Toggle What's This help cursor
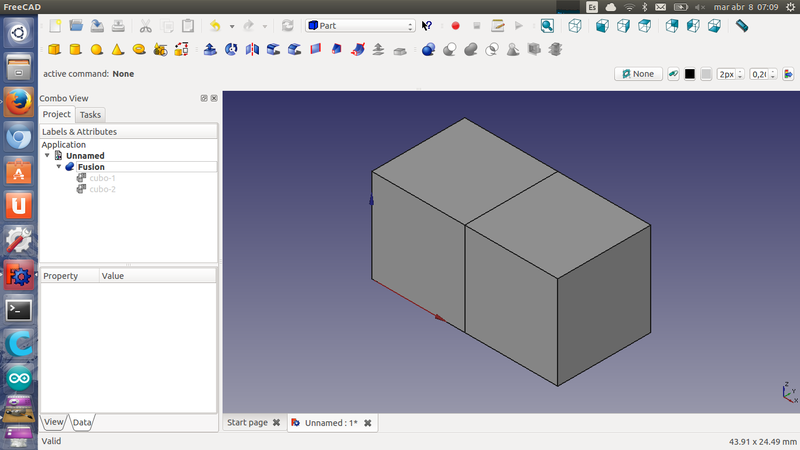Screen dimensions: 800x450 click(x=428, y=25)
